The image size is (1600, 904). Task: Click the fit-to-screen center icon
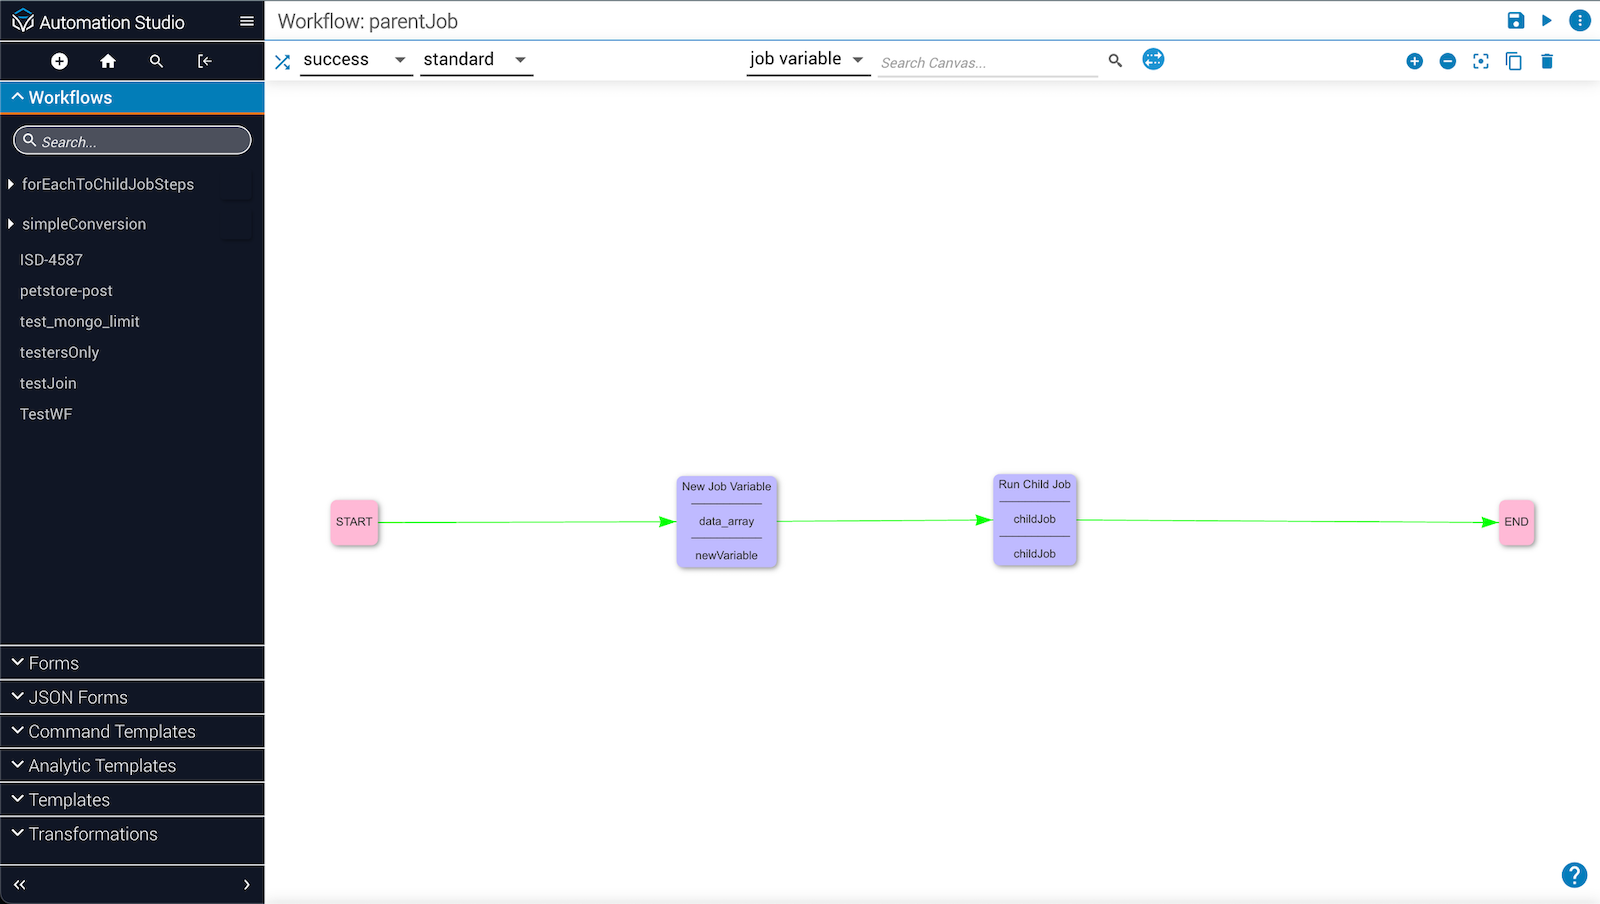(x=1481, y=62)
